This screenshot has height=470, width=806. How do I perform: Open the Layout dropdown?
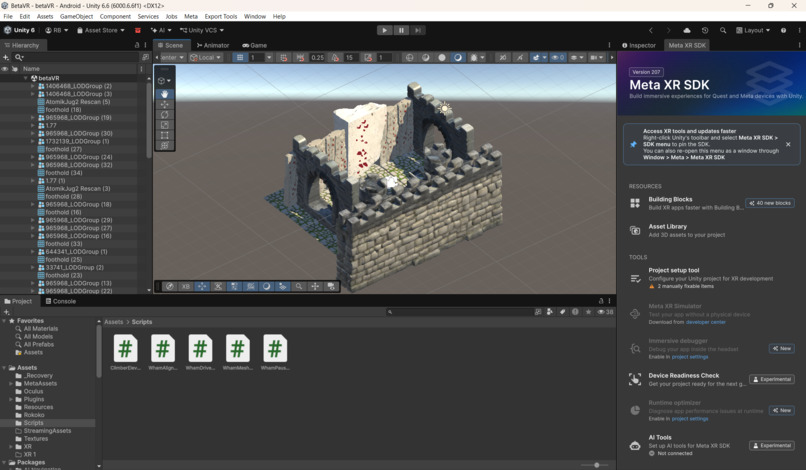pos(753,30)
